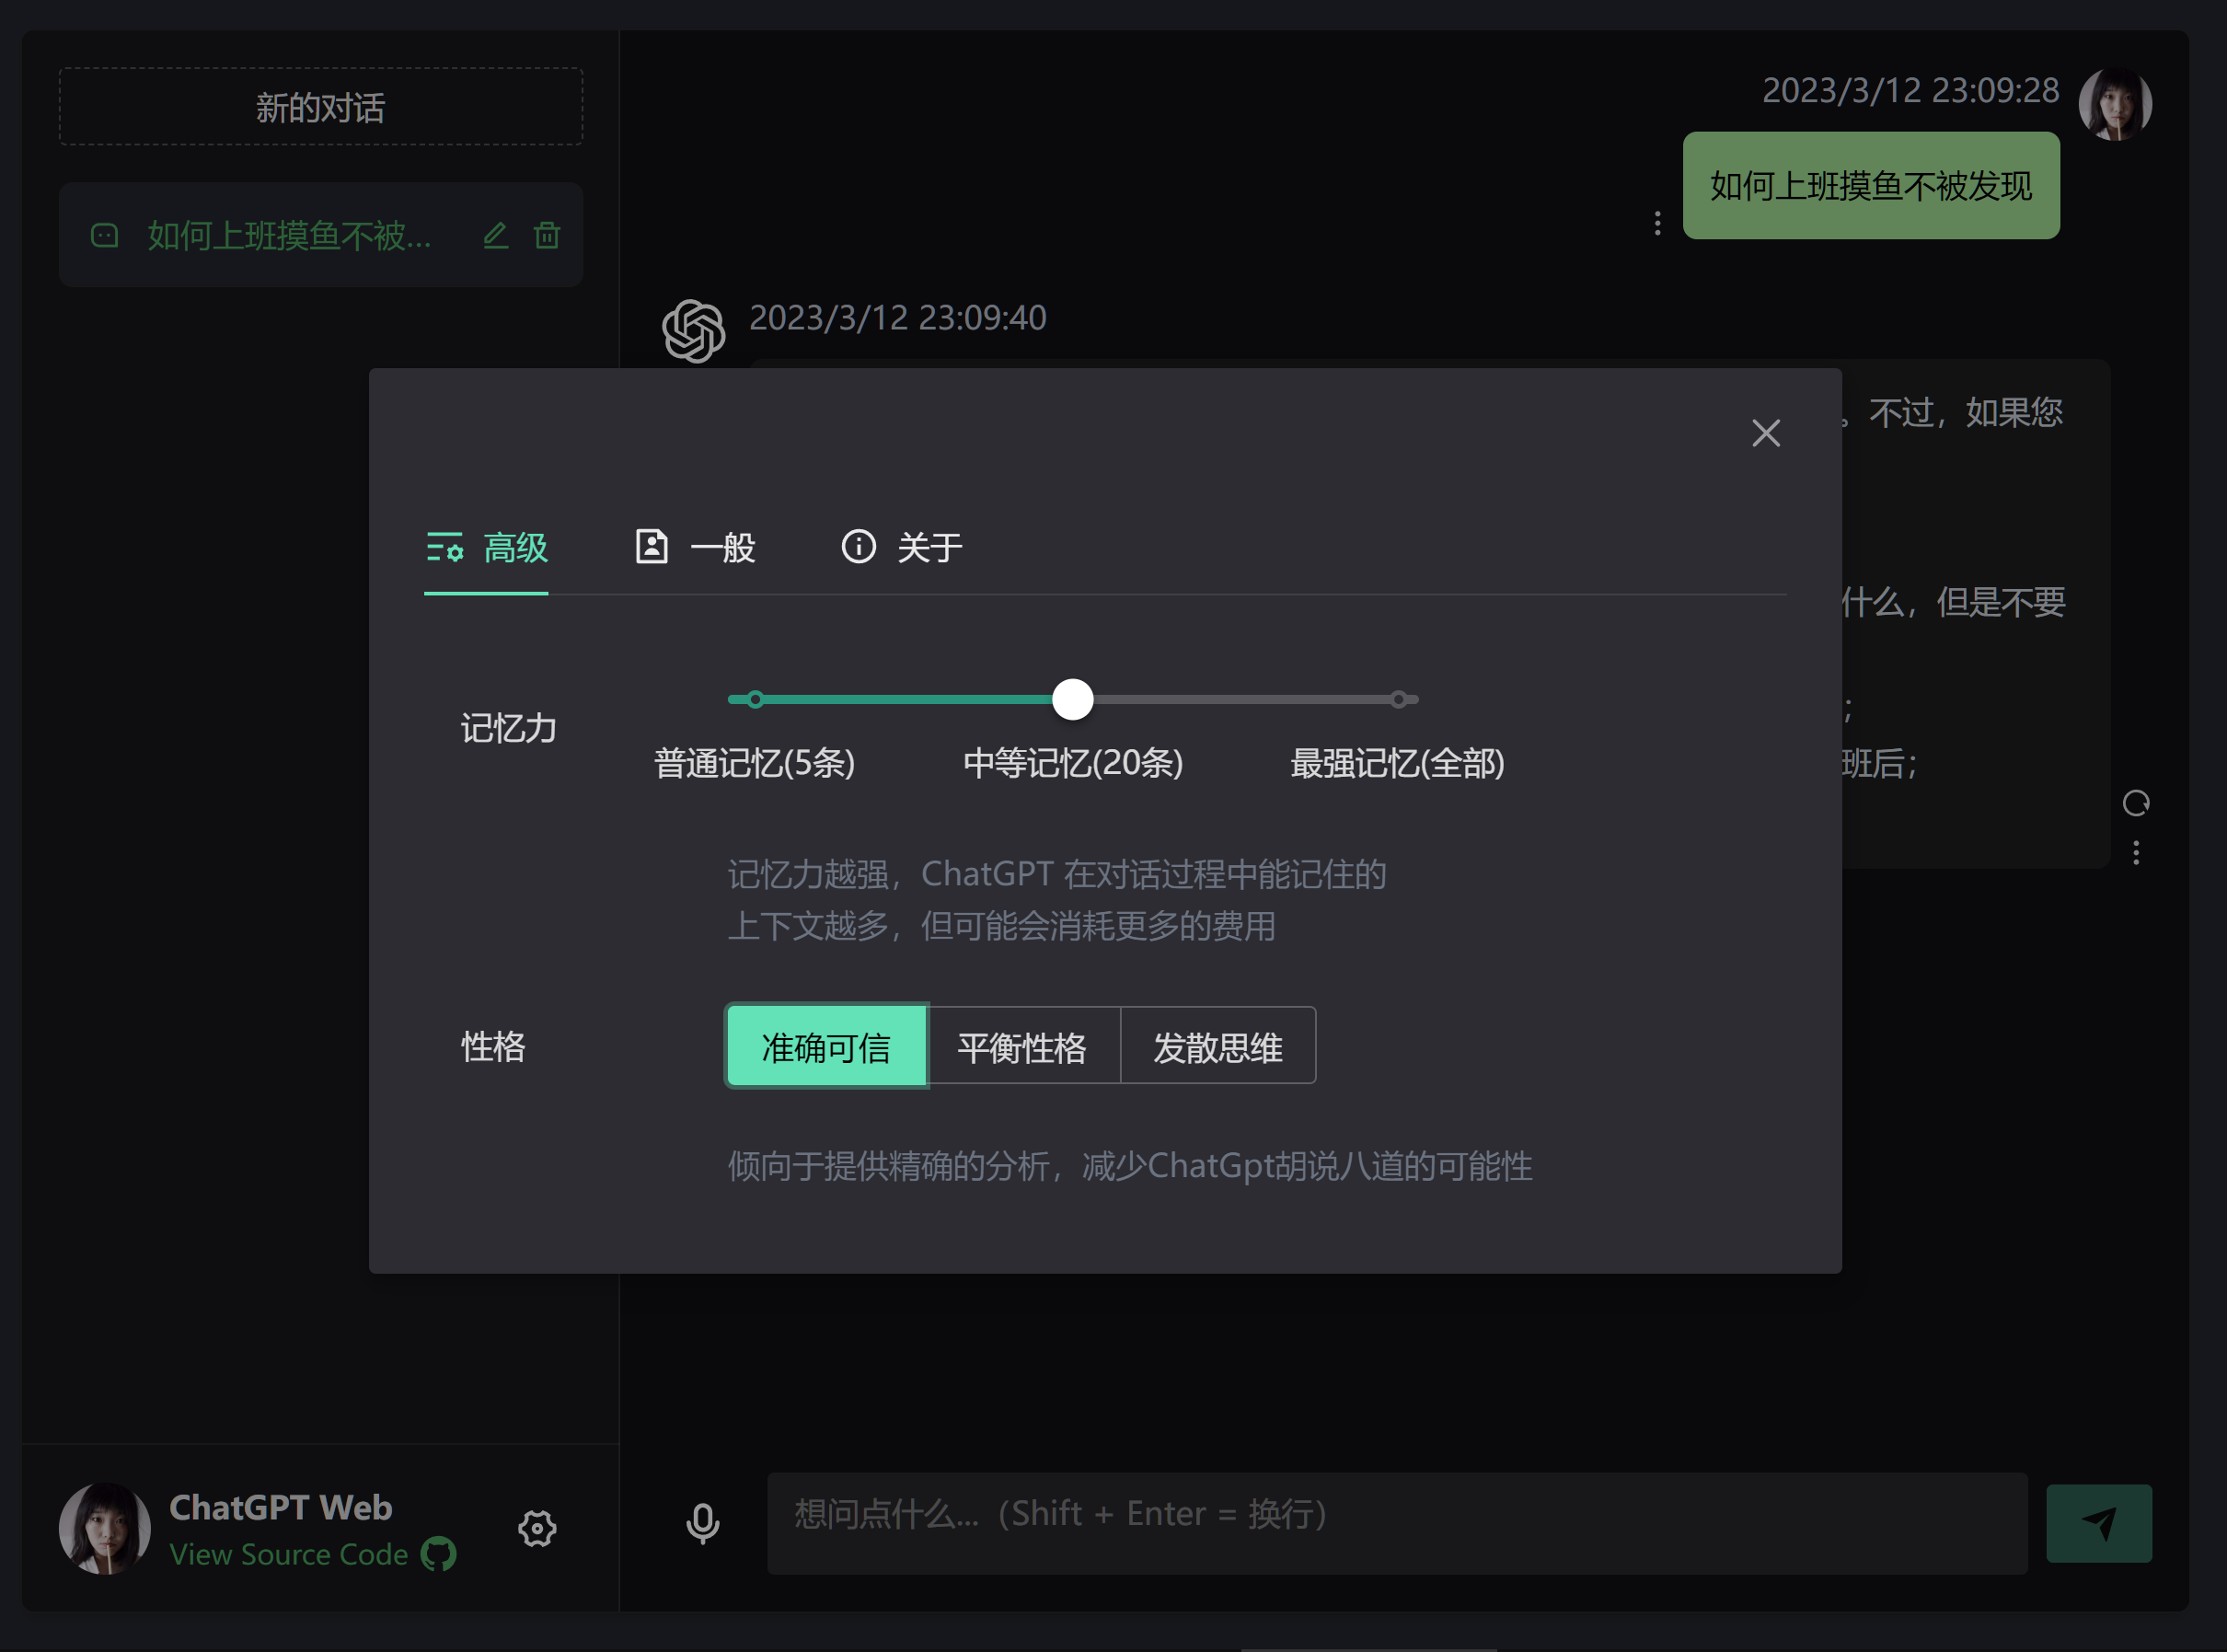
Task: Click the send message paper-plane button
Action: pyautogui.click(x=2098, y=1523)
